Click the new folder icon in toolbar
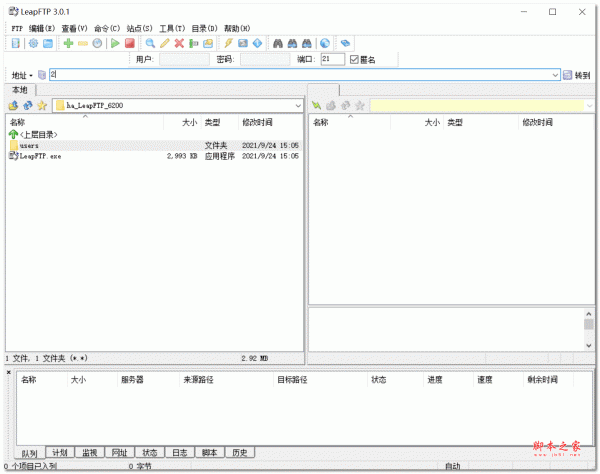Viewport: 600px width, 474px height. click(x=208, y=43)
